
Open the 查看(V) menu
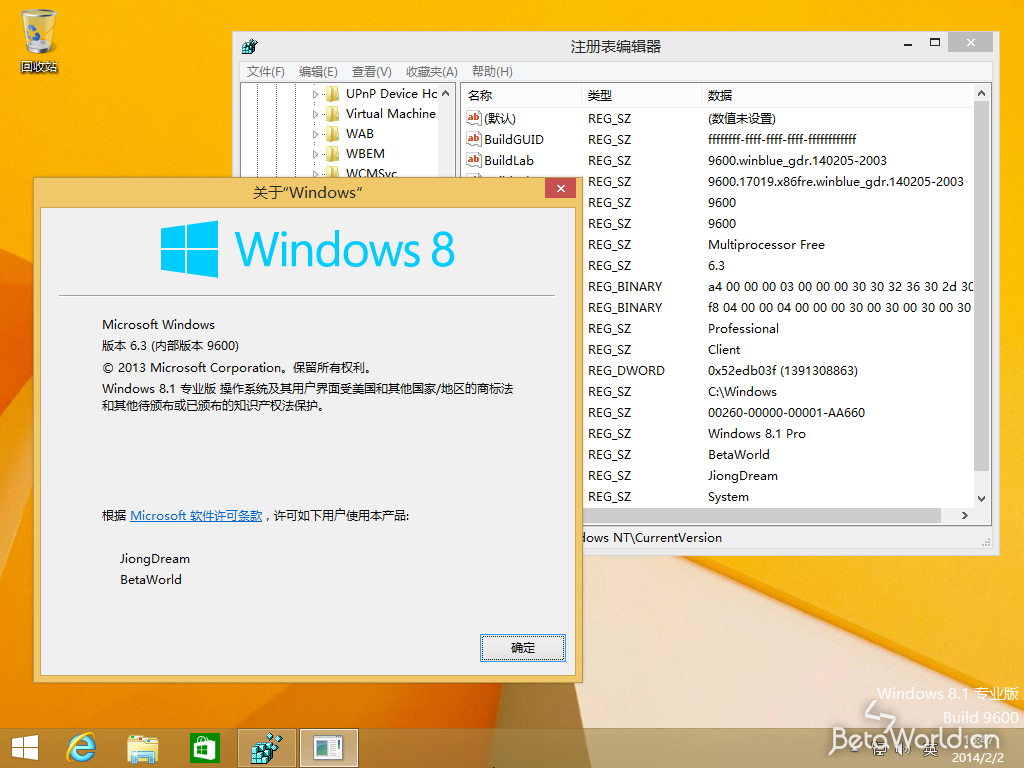pyautogui.click(x=371, y=72)
